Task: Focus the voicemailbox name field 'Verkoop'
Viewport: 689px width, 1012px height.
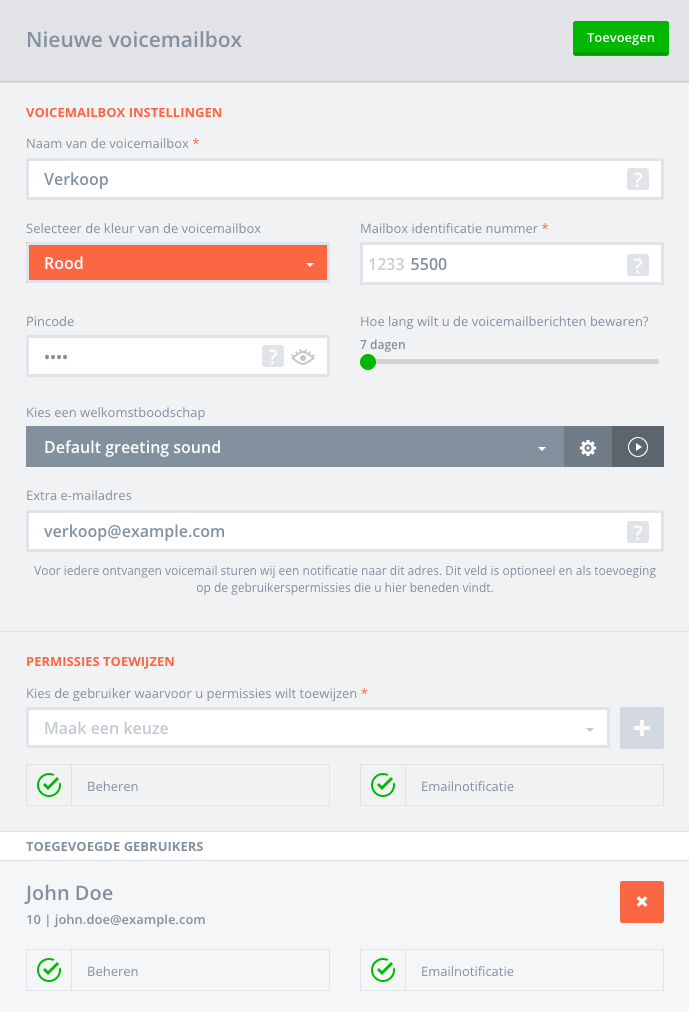Action: [x=330, y=180]
